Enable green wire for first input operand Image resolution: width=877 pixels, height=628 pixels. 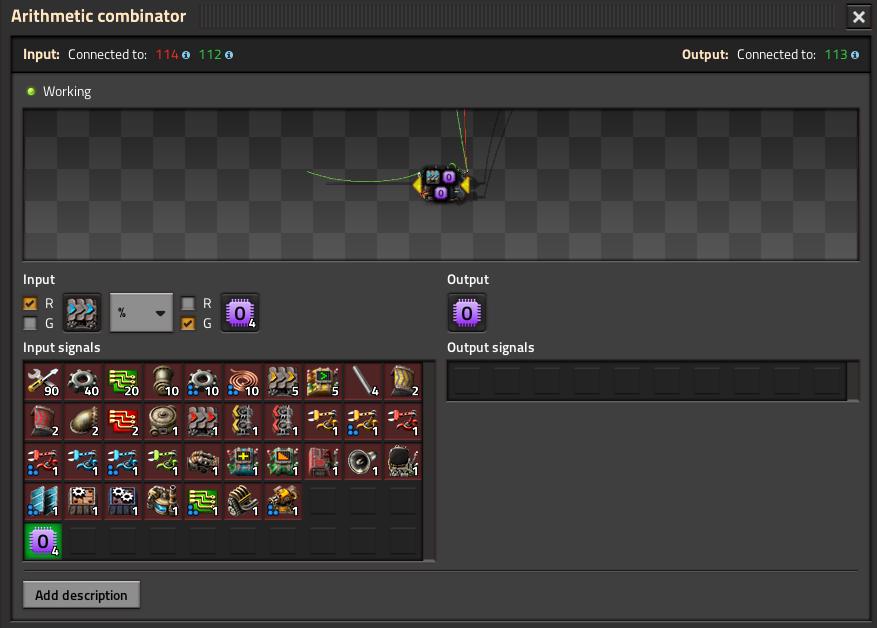(30, 323)
